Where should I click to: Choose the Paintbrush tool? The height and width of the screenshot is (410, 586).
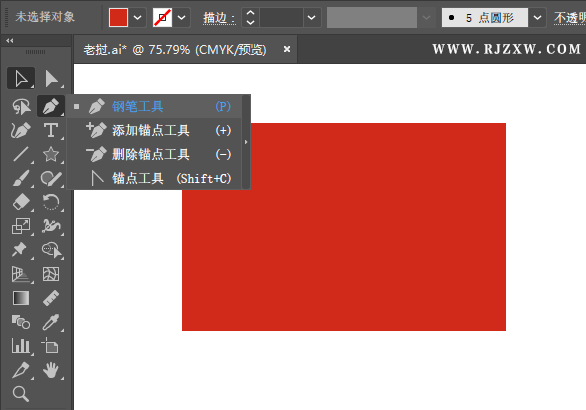tap(21, 178)
